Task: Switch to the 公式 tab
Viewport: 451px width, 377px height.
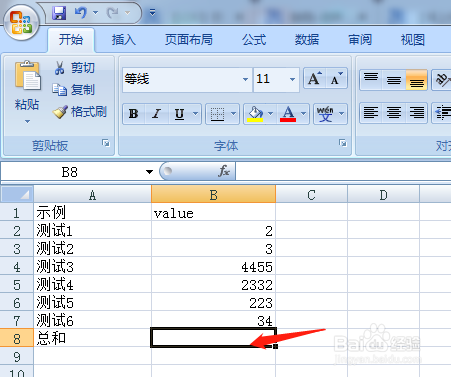Action: [x=254, y=40]
